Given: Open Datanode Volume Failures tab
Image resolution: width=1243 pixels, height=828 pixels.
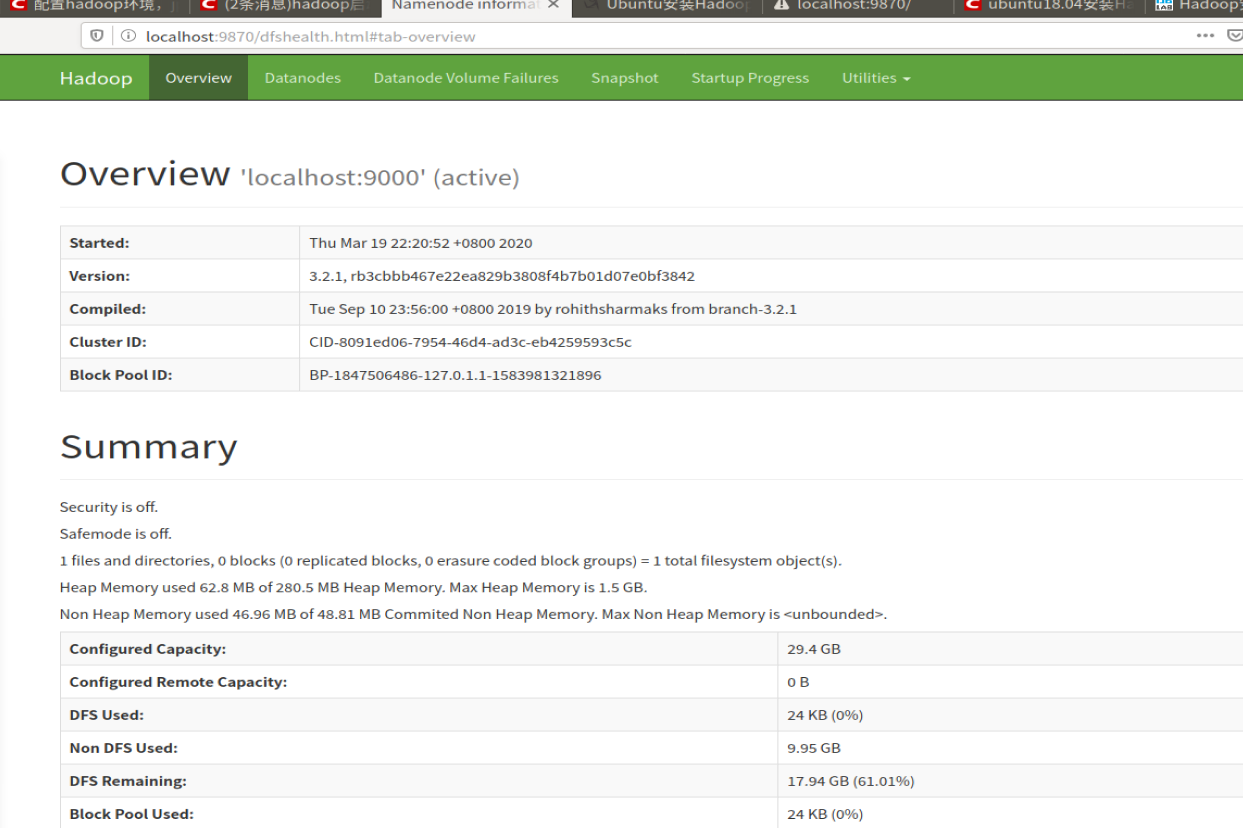Looking at the screenshot, I should pos(466,78).
